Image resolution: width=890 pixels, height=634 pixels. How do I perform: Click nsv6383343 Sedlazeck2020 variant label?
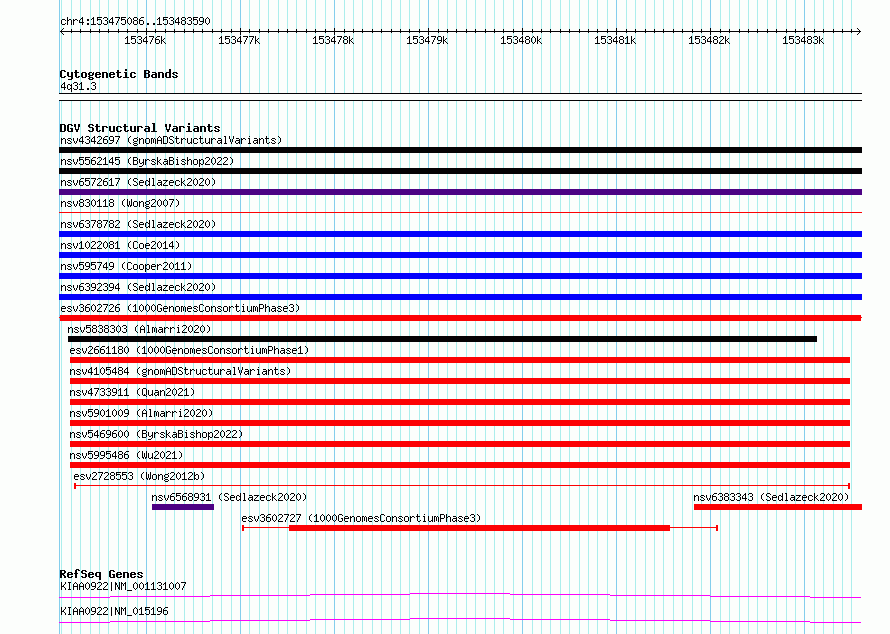coord(771,497)
